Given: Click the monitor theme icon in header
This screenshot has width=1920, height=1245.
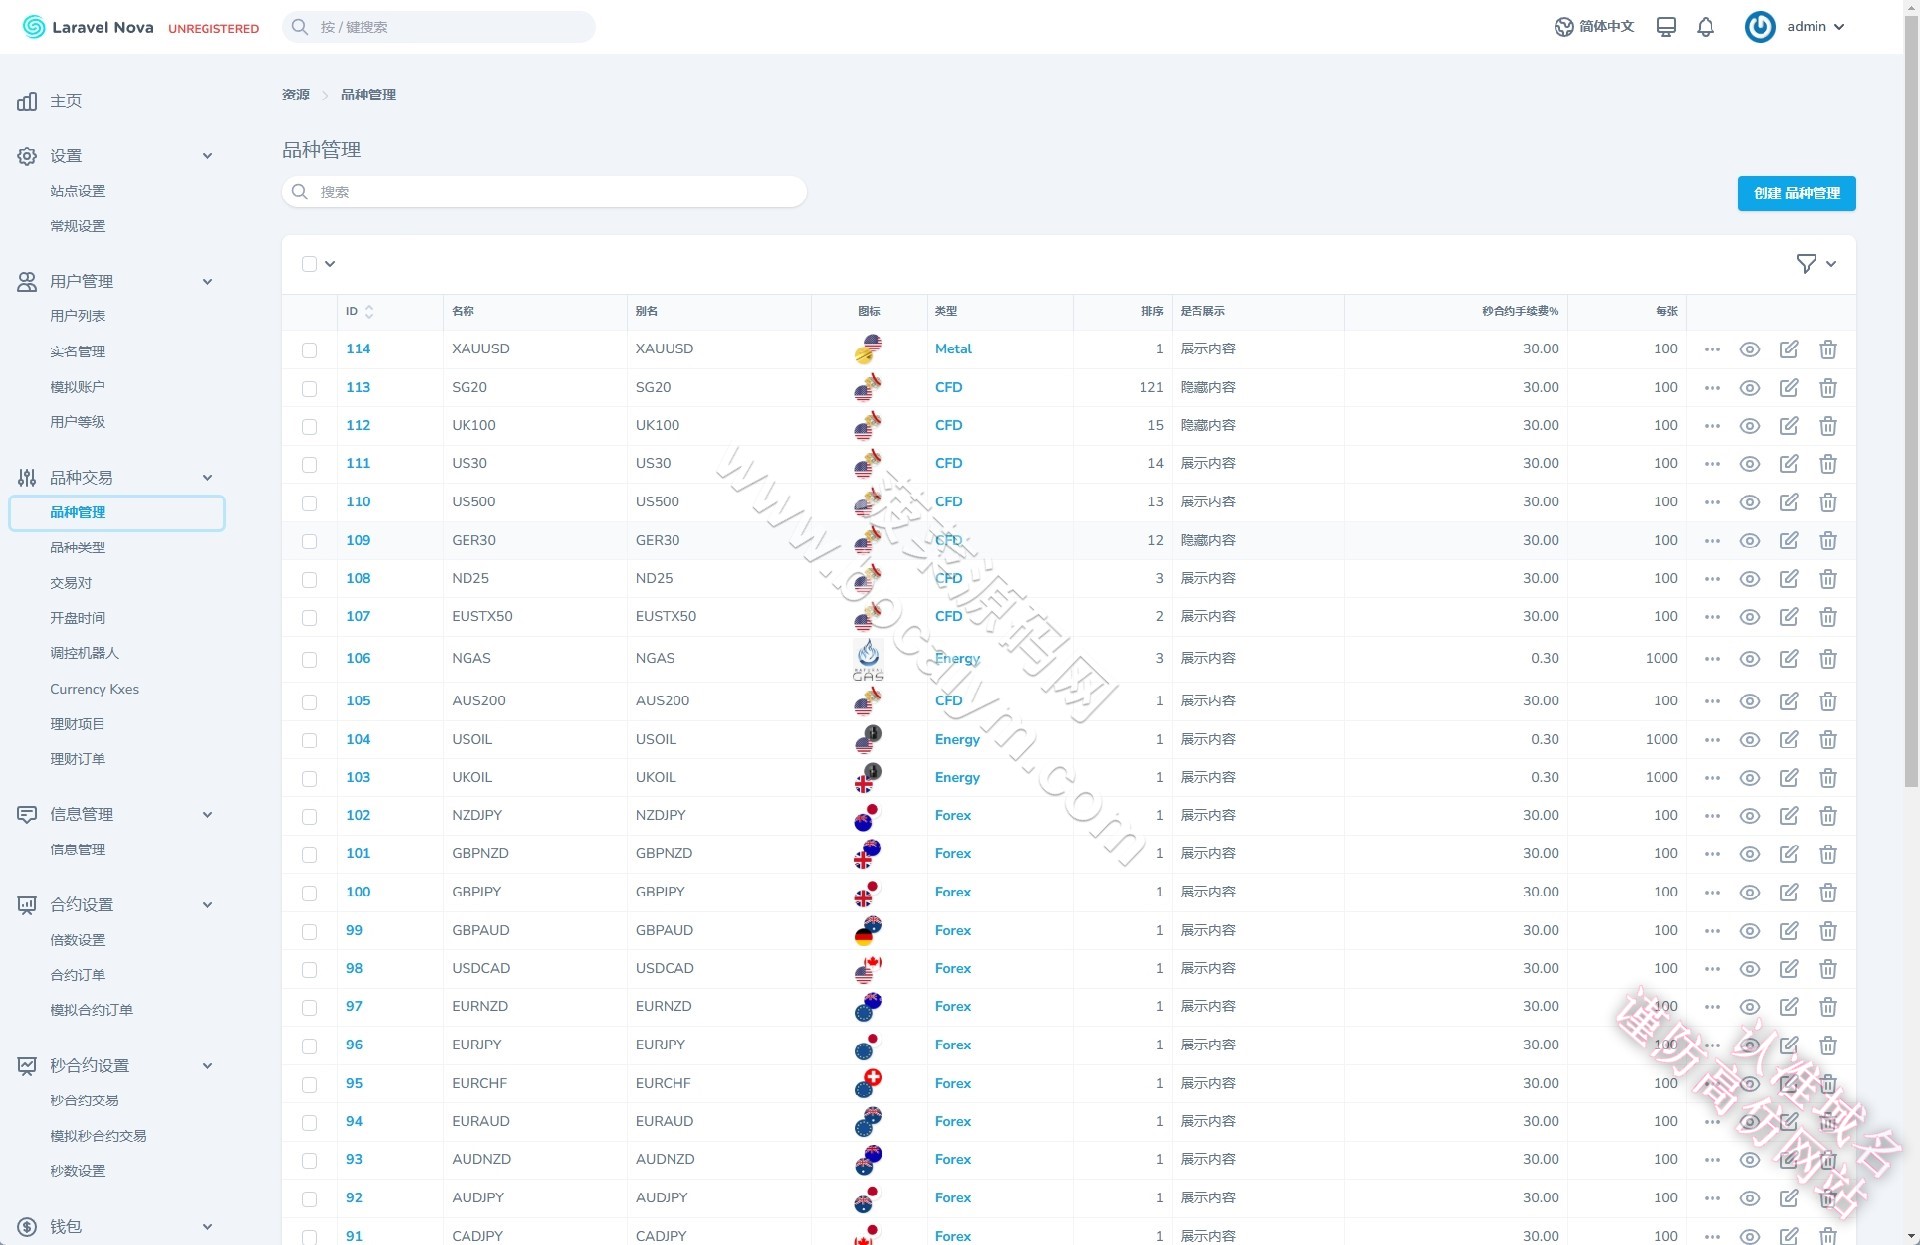Looking at the screenshot, I should [x=1666, y=27].
